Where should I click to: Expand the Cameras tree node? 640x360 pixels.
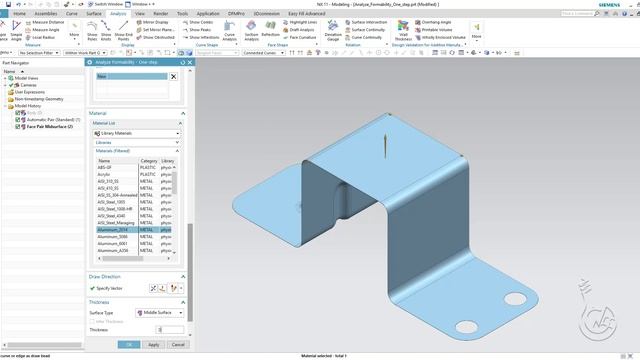[5, 85]
